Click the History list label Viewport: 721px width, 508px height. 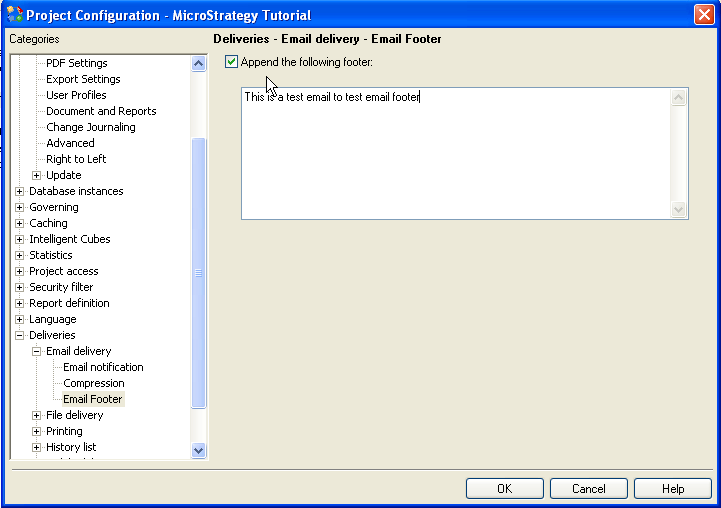pyautogui.click(x=71, y=447)
